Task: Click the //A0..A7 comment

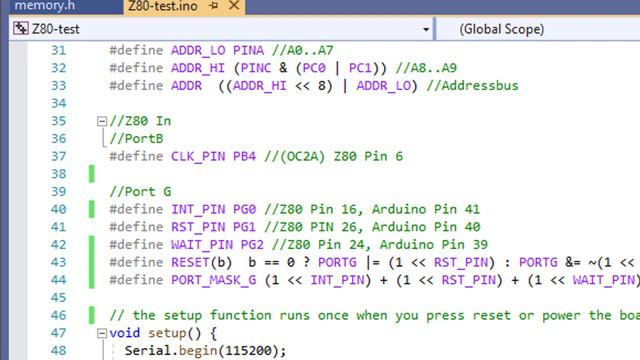Action: [302, 50]
